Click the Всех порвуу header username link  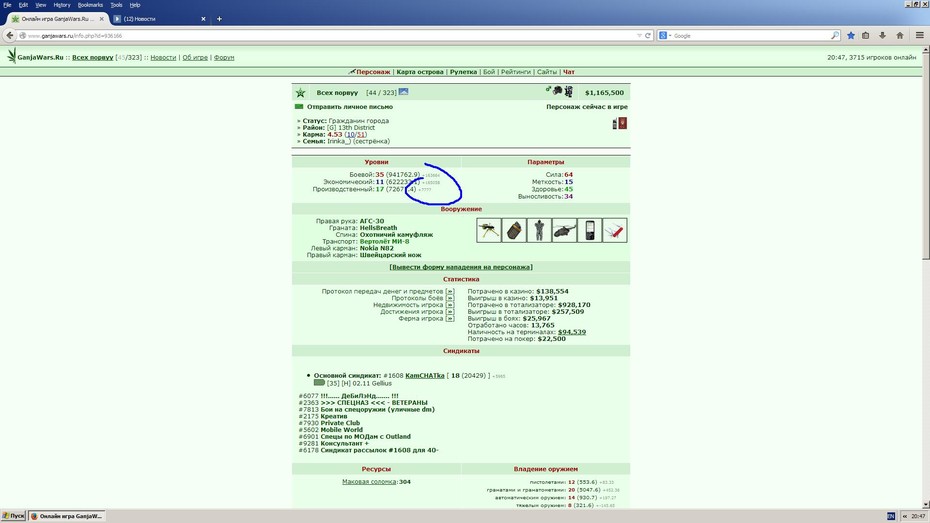93,58
